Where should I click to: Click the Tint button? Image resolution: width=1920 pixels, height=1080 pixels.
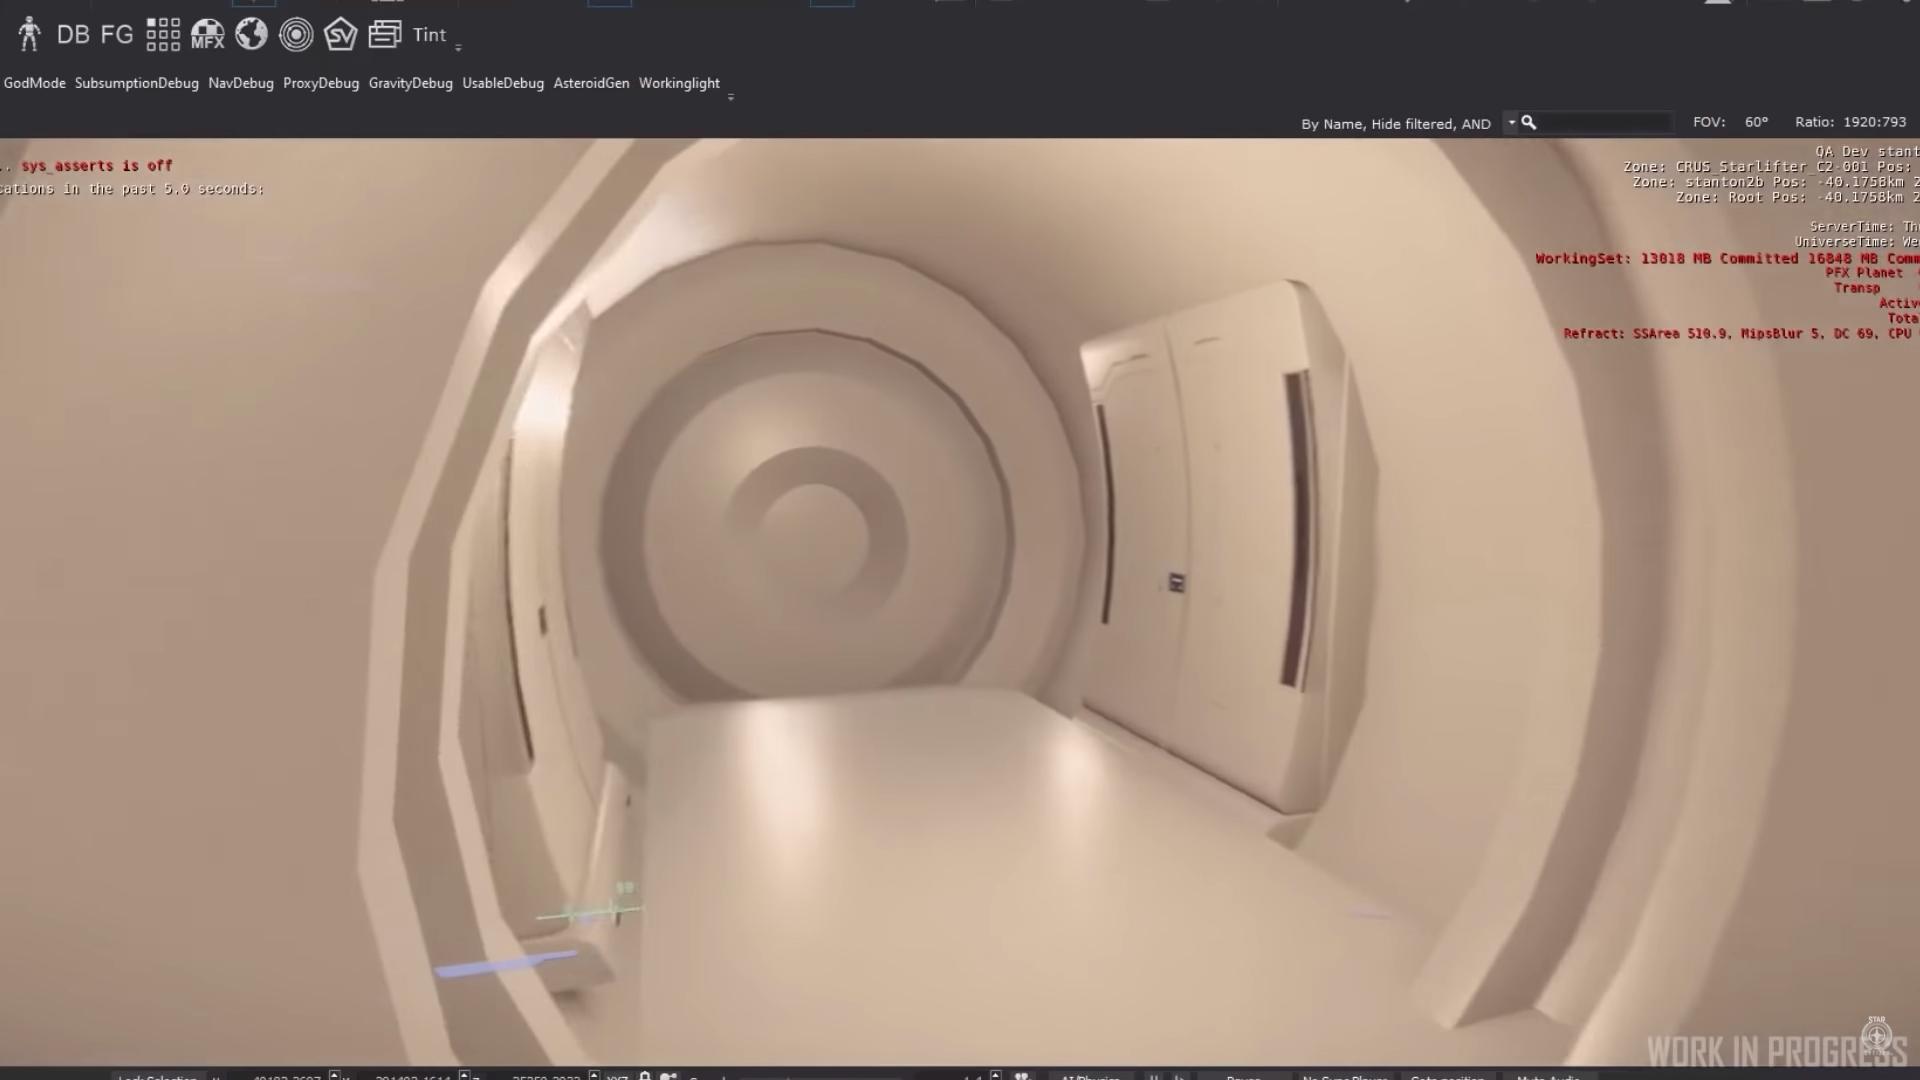(x=430, y=35)
